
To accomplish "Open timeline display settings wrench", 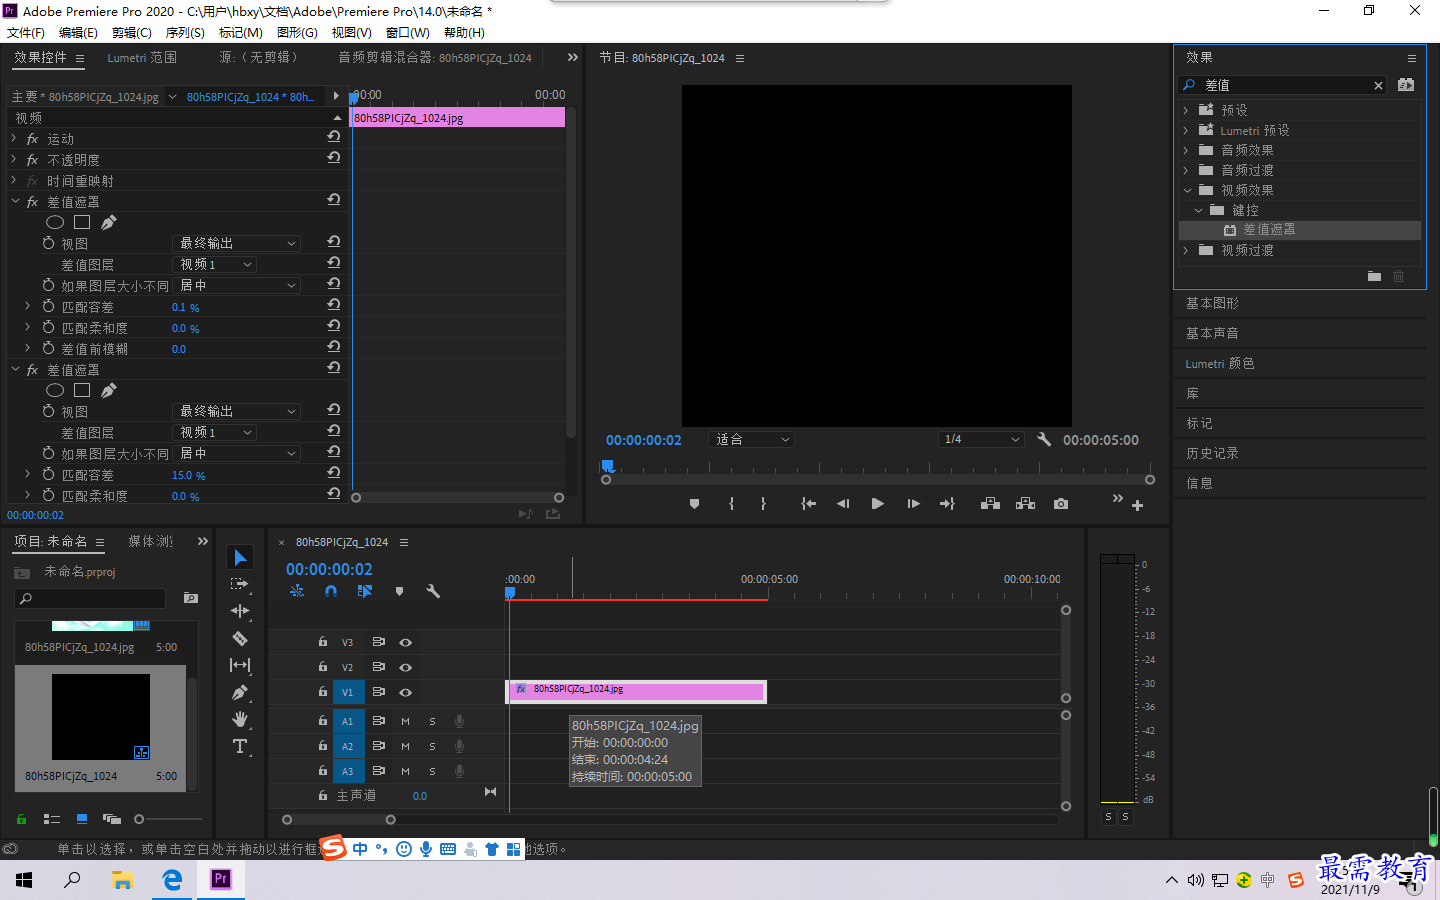I will [433, 592].
